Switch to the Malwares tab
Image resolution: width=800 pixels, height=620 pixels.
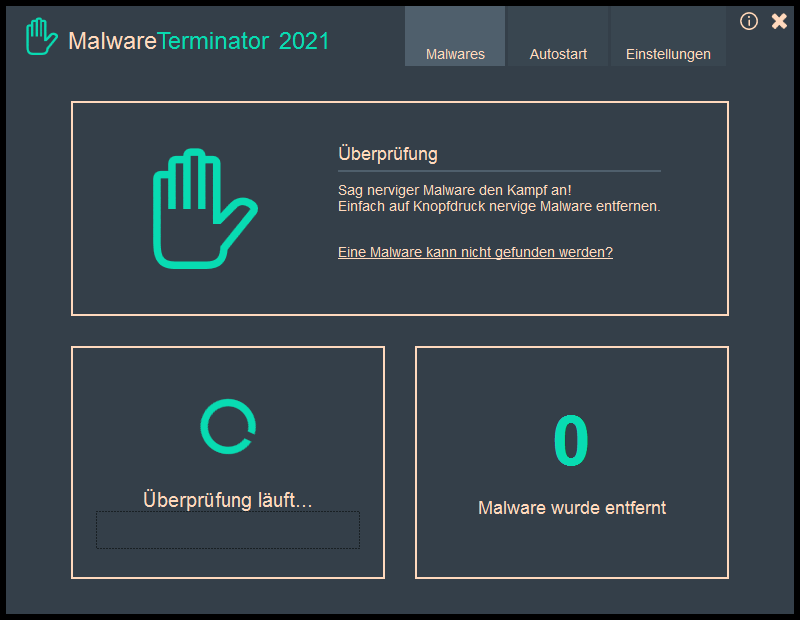point(455,54)
